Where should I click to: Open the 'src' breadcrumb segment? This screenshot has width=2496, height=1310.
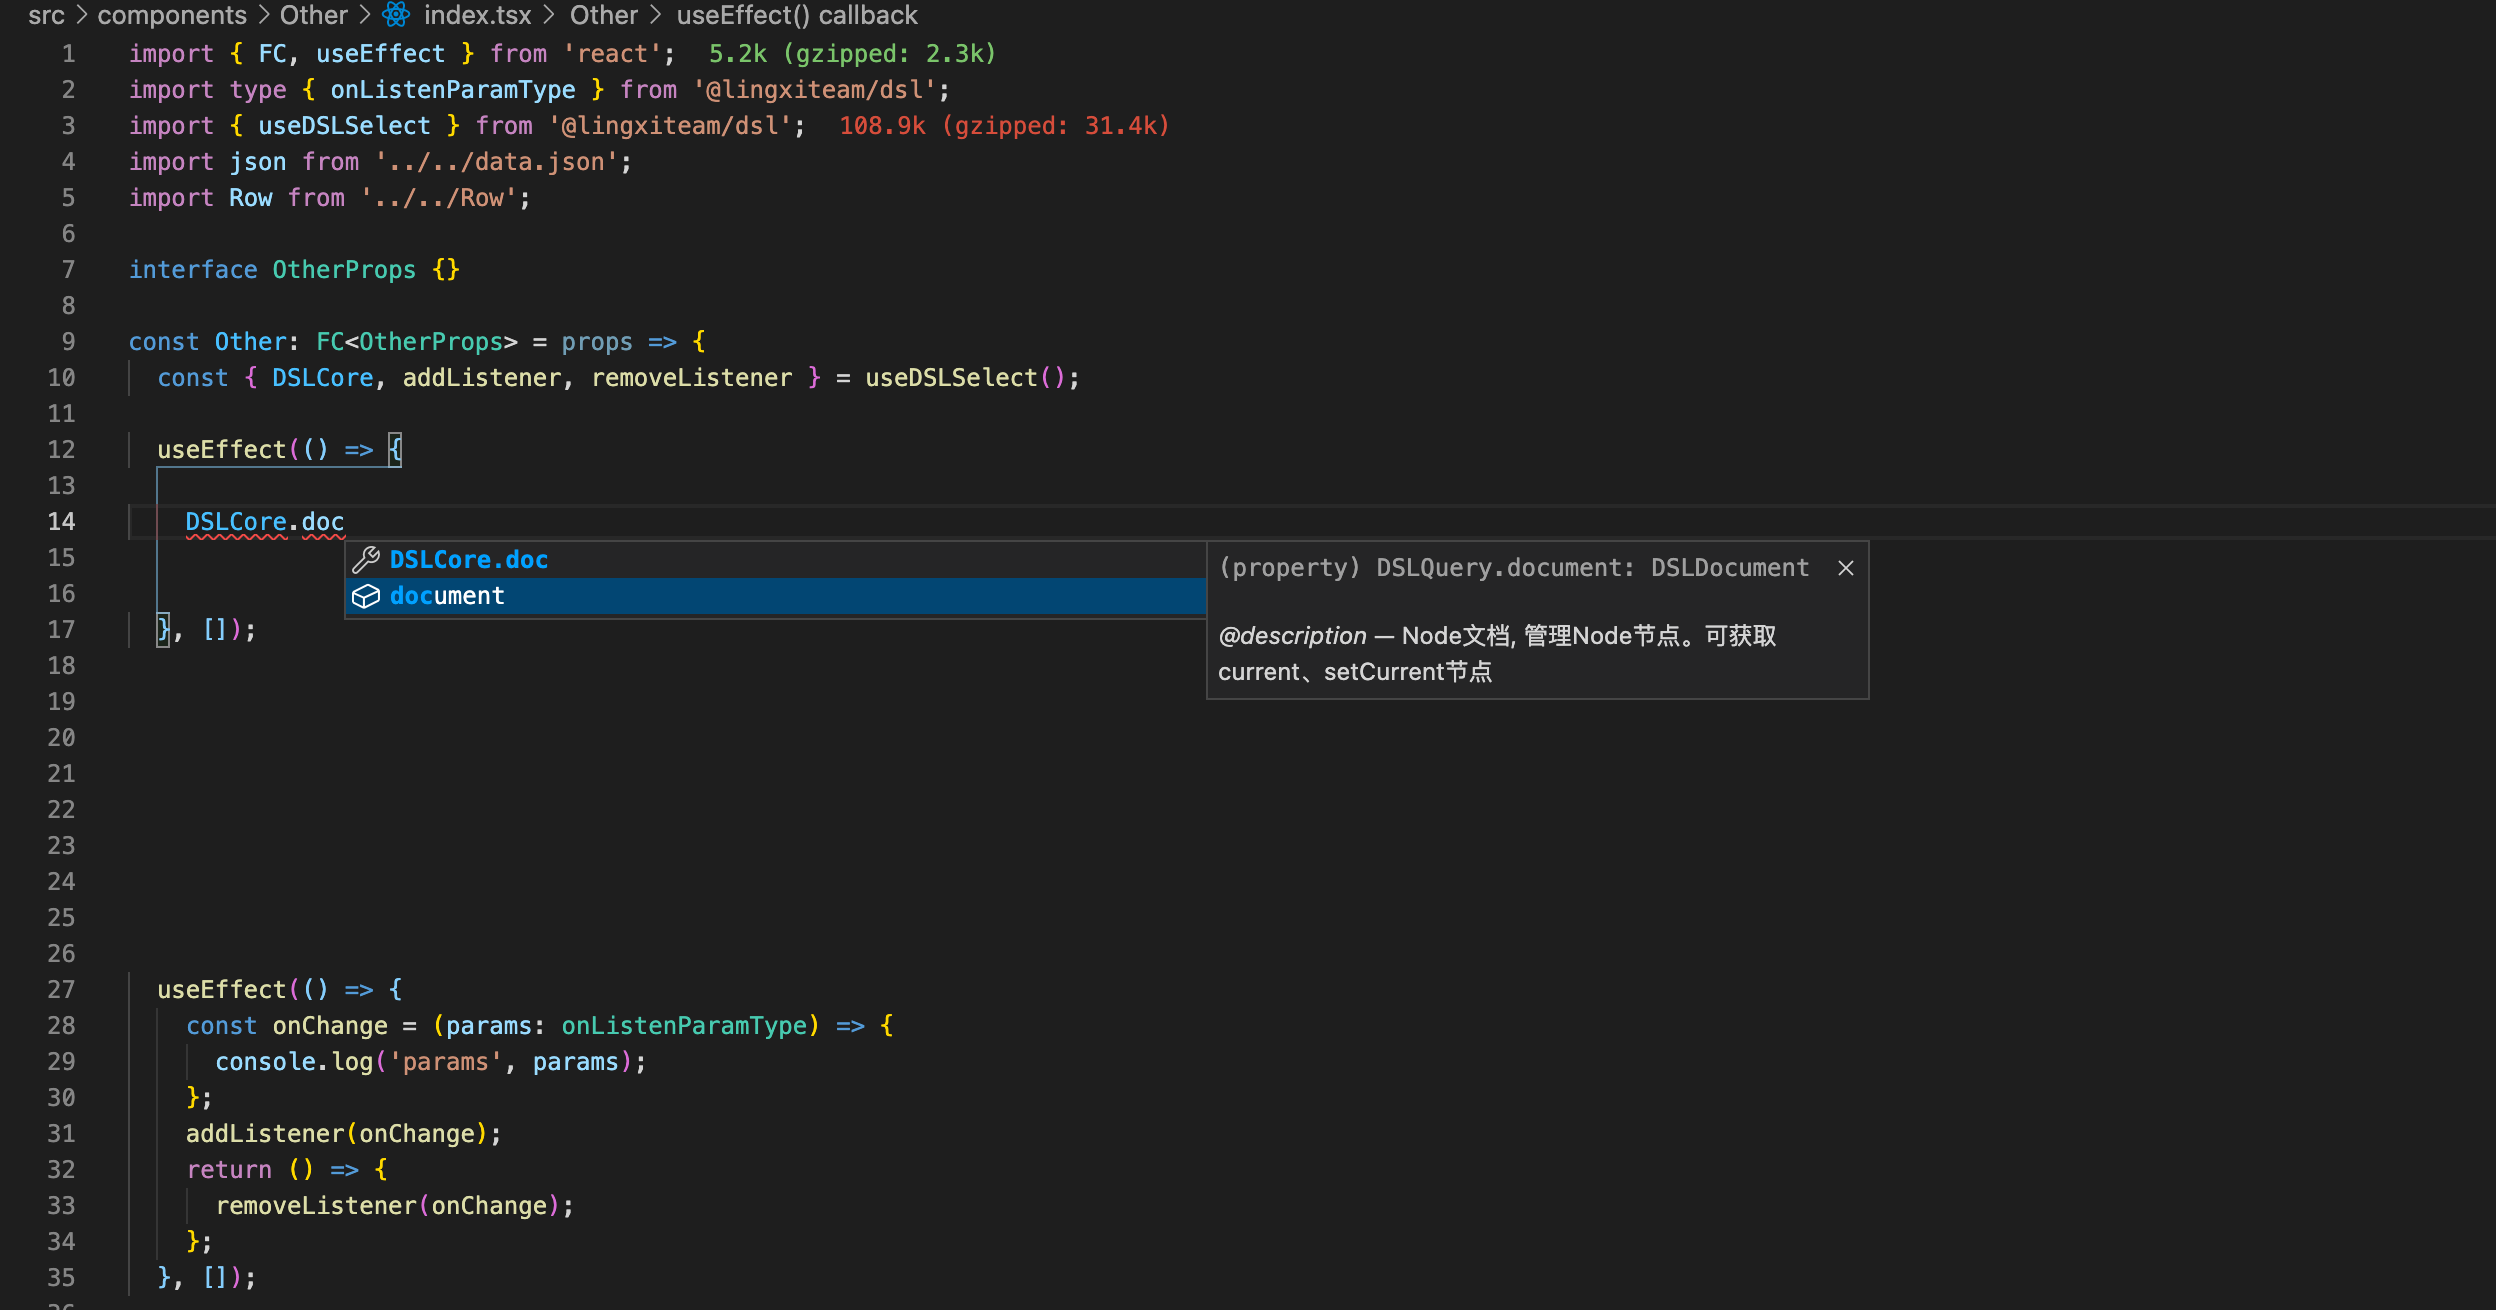tap(47, 15)
